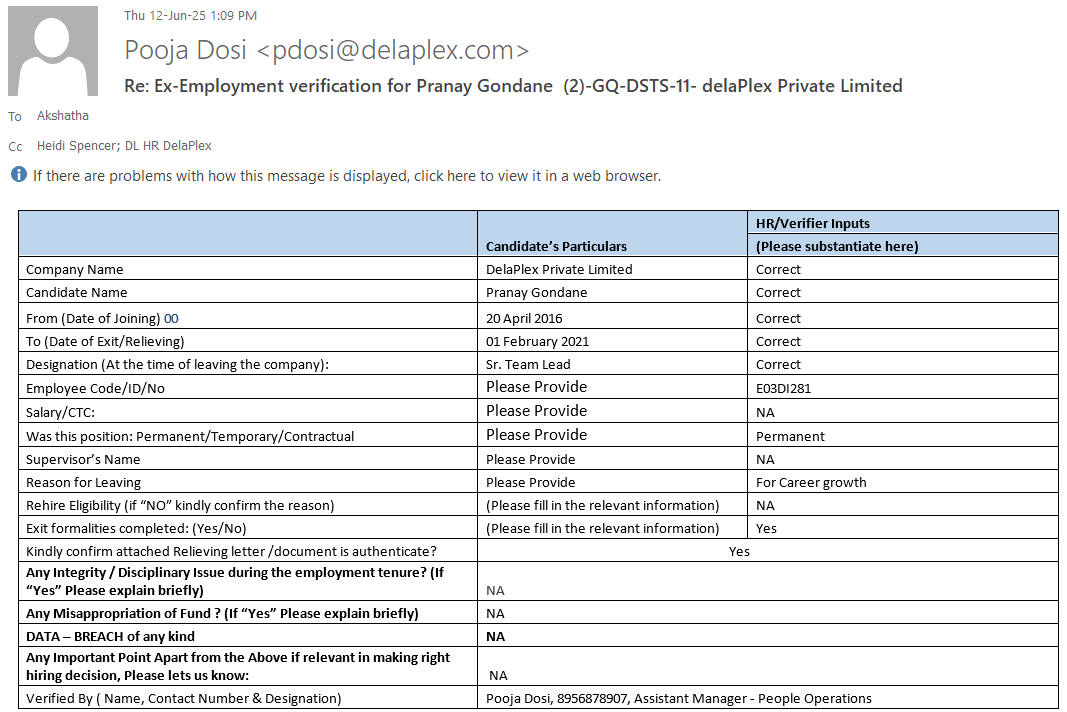Click the Company Name row label

(75, 270)
